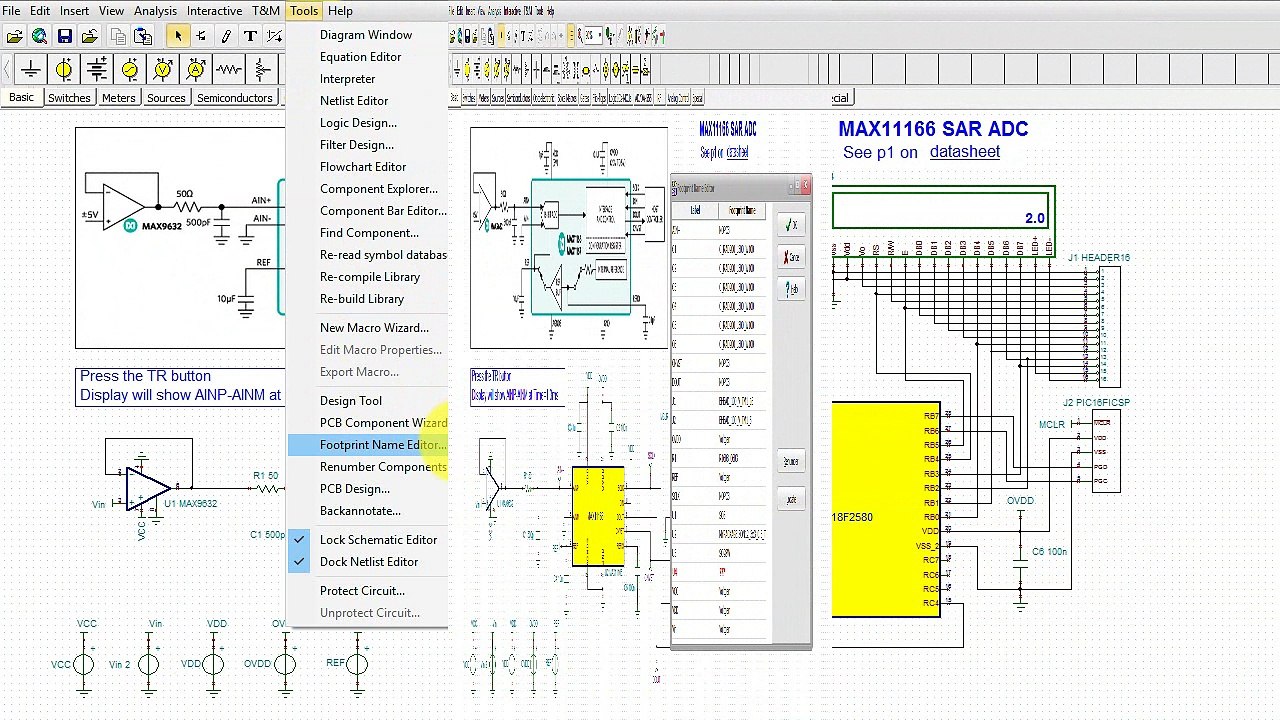Choose Find Component... entry
The width and height of the screenshot is (1280, 720).
click(366, 233)
